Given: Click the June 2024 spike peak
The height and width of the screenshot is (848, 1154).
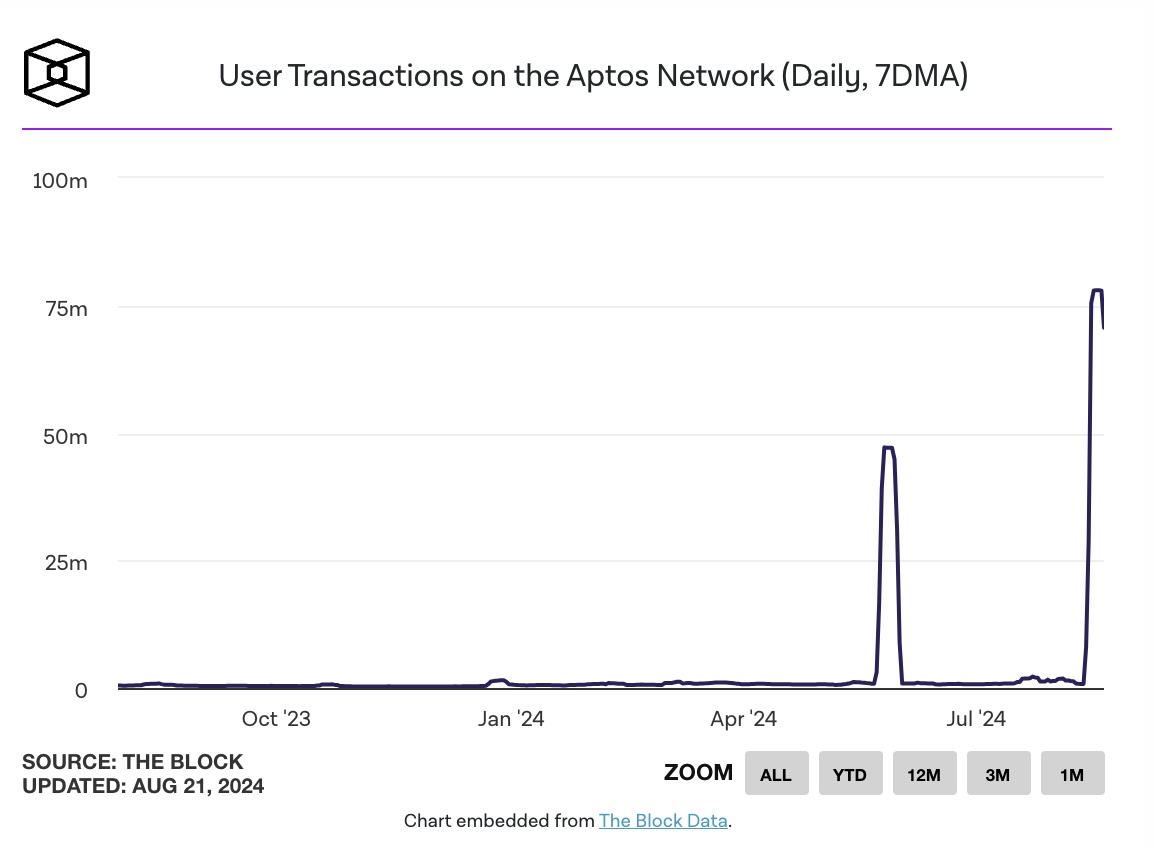Looking at the screenshot, I should (888, 448).
